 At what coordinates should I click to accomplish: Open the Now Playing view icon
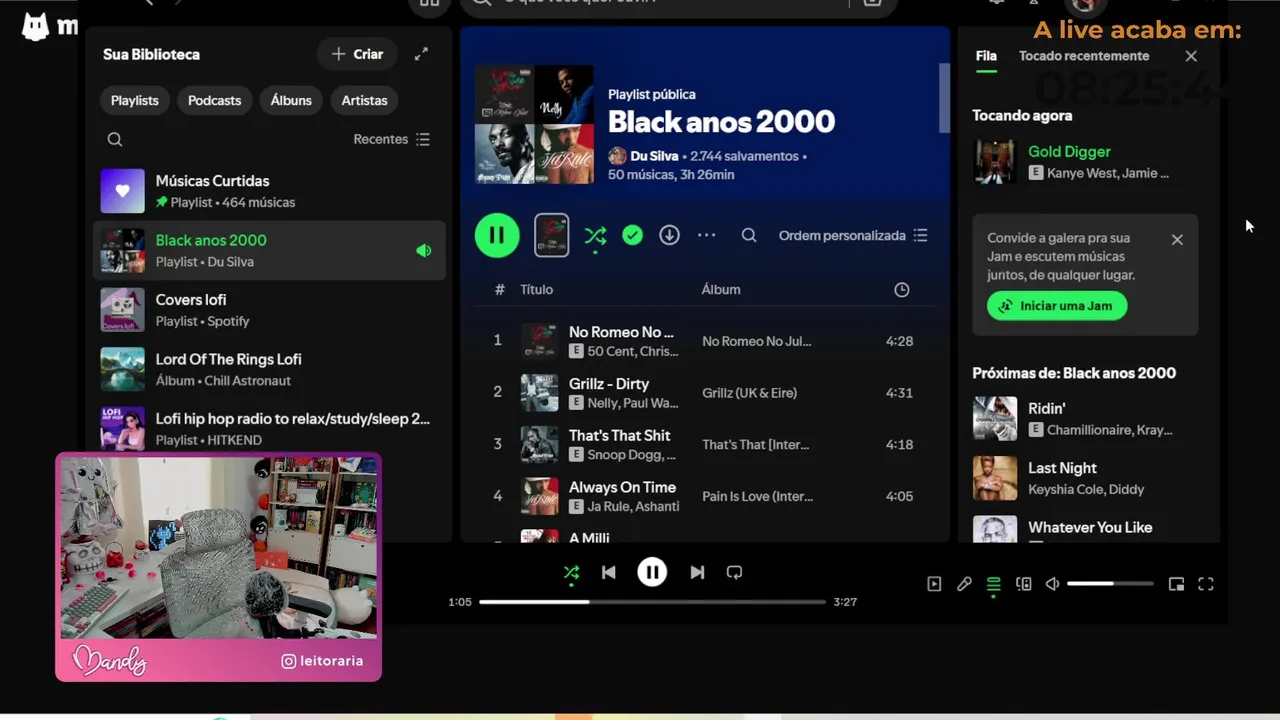pos(934,584)
